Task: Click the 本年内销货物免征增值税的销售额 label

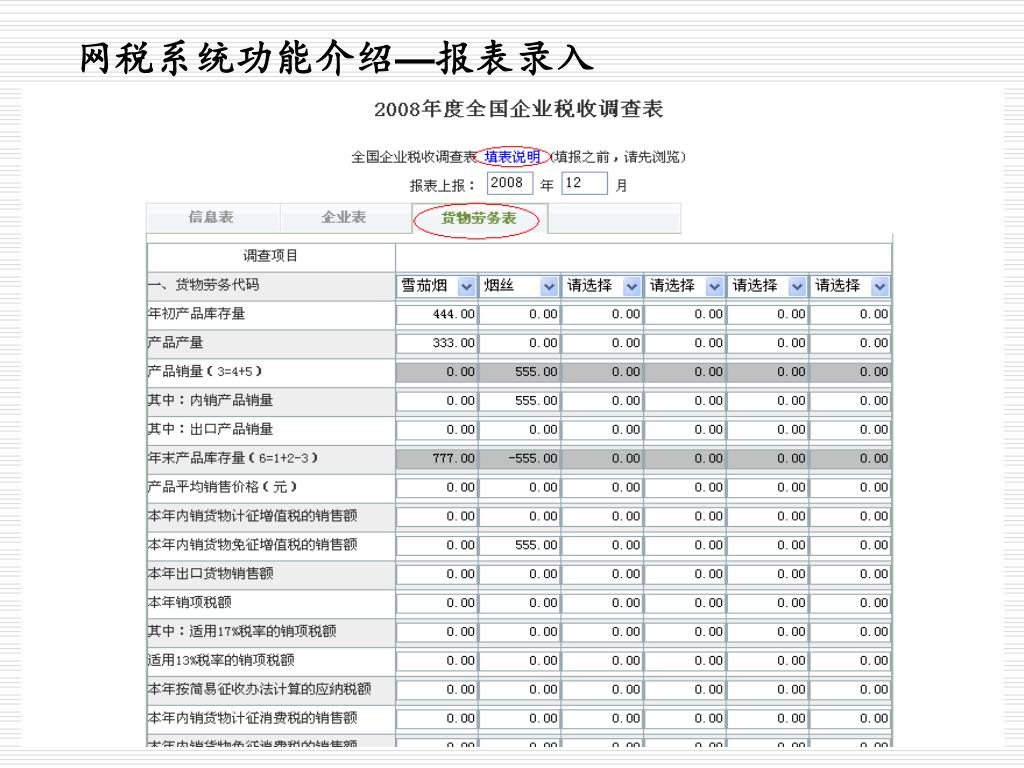Action: pyautogui.click(x=252, y=544)
